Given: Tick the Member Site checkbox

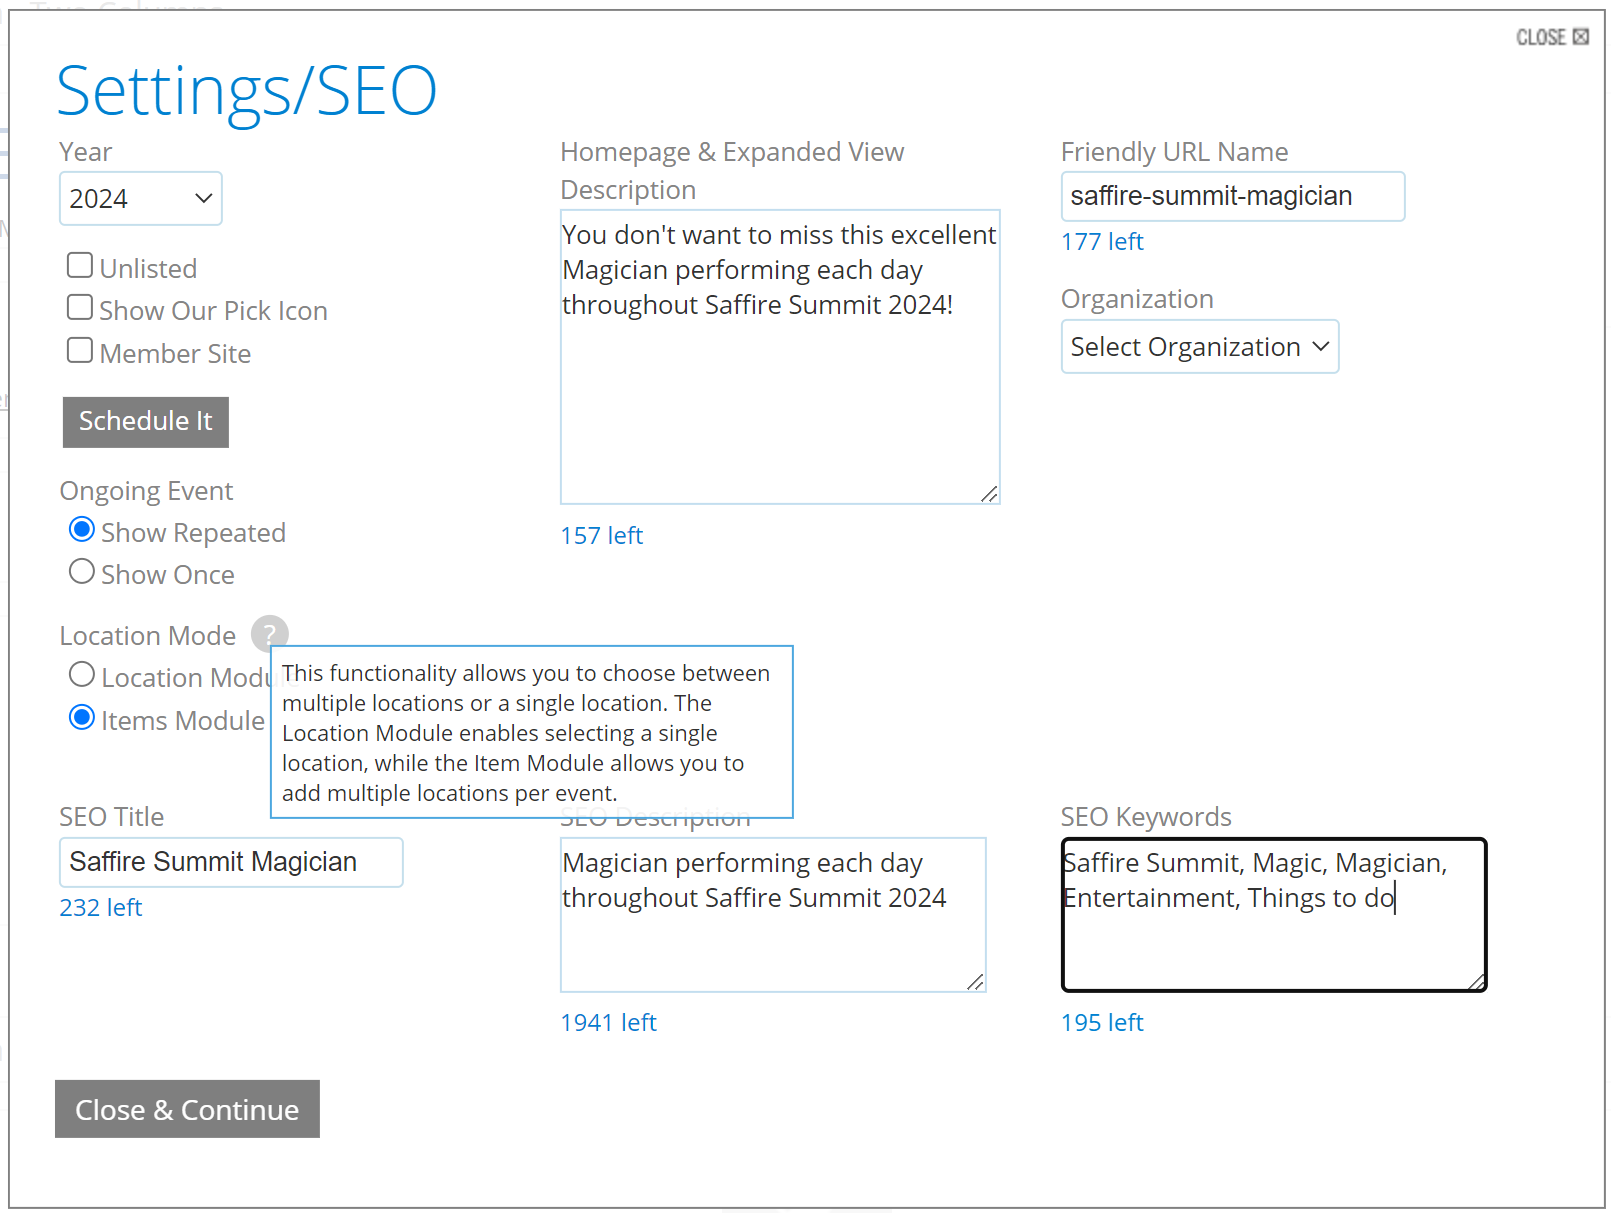Looking at the screenshot, I should (x=80, y=351).
